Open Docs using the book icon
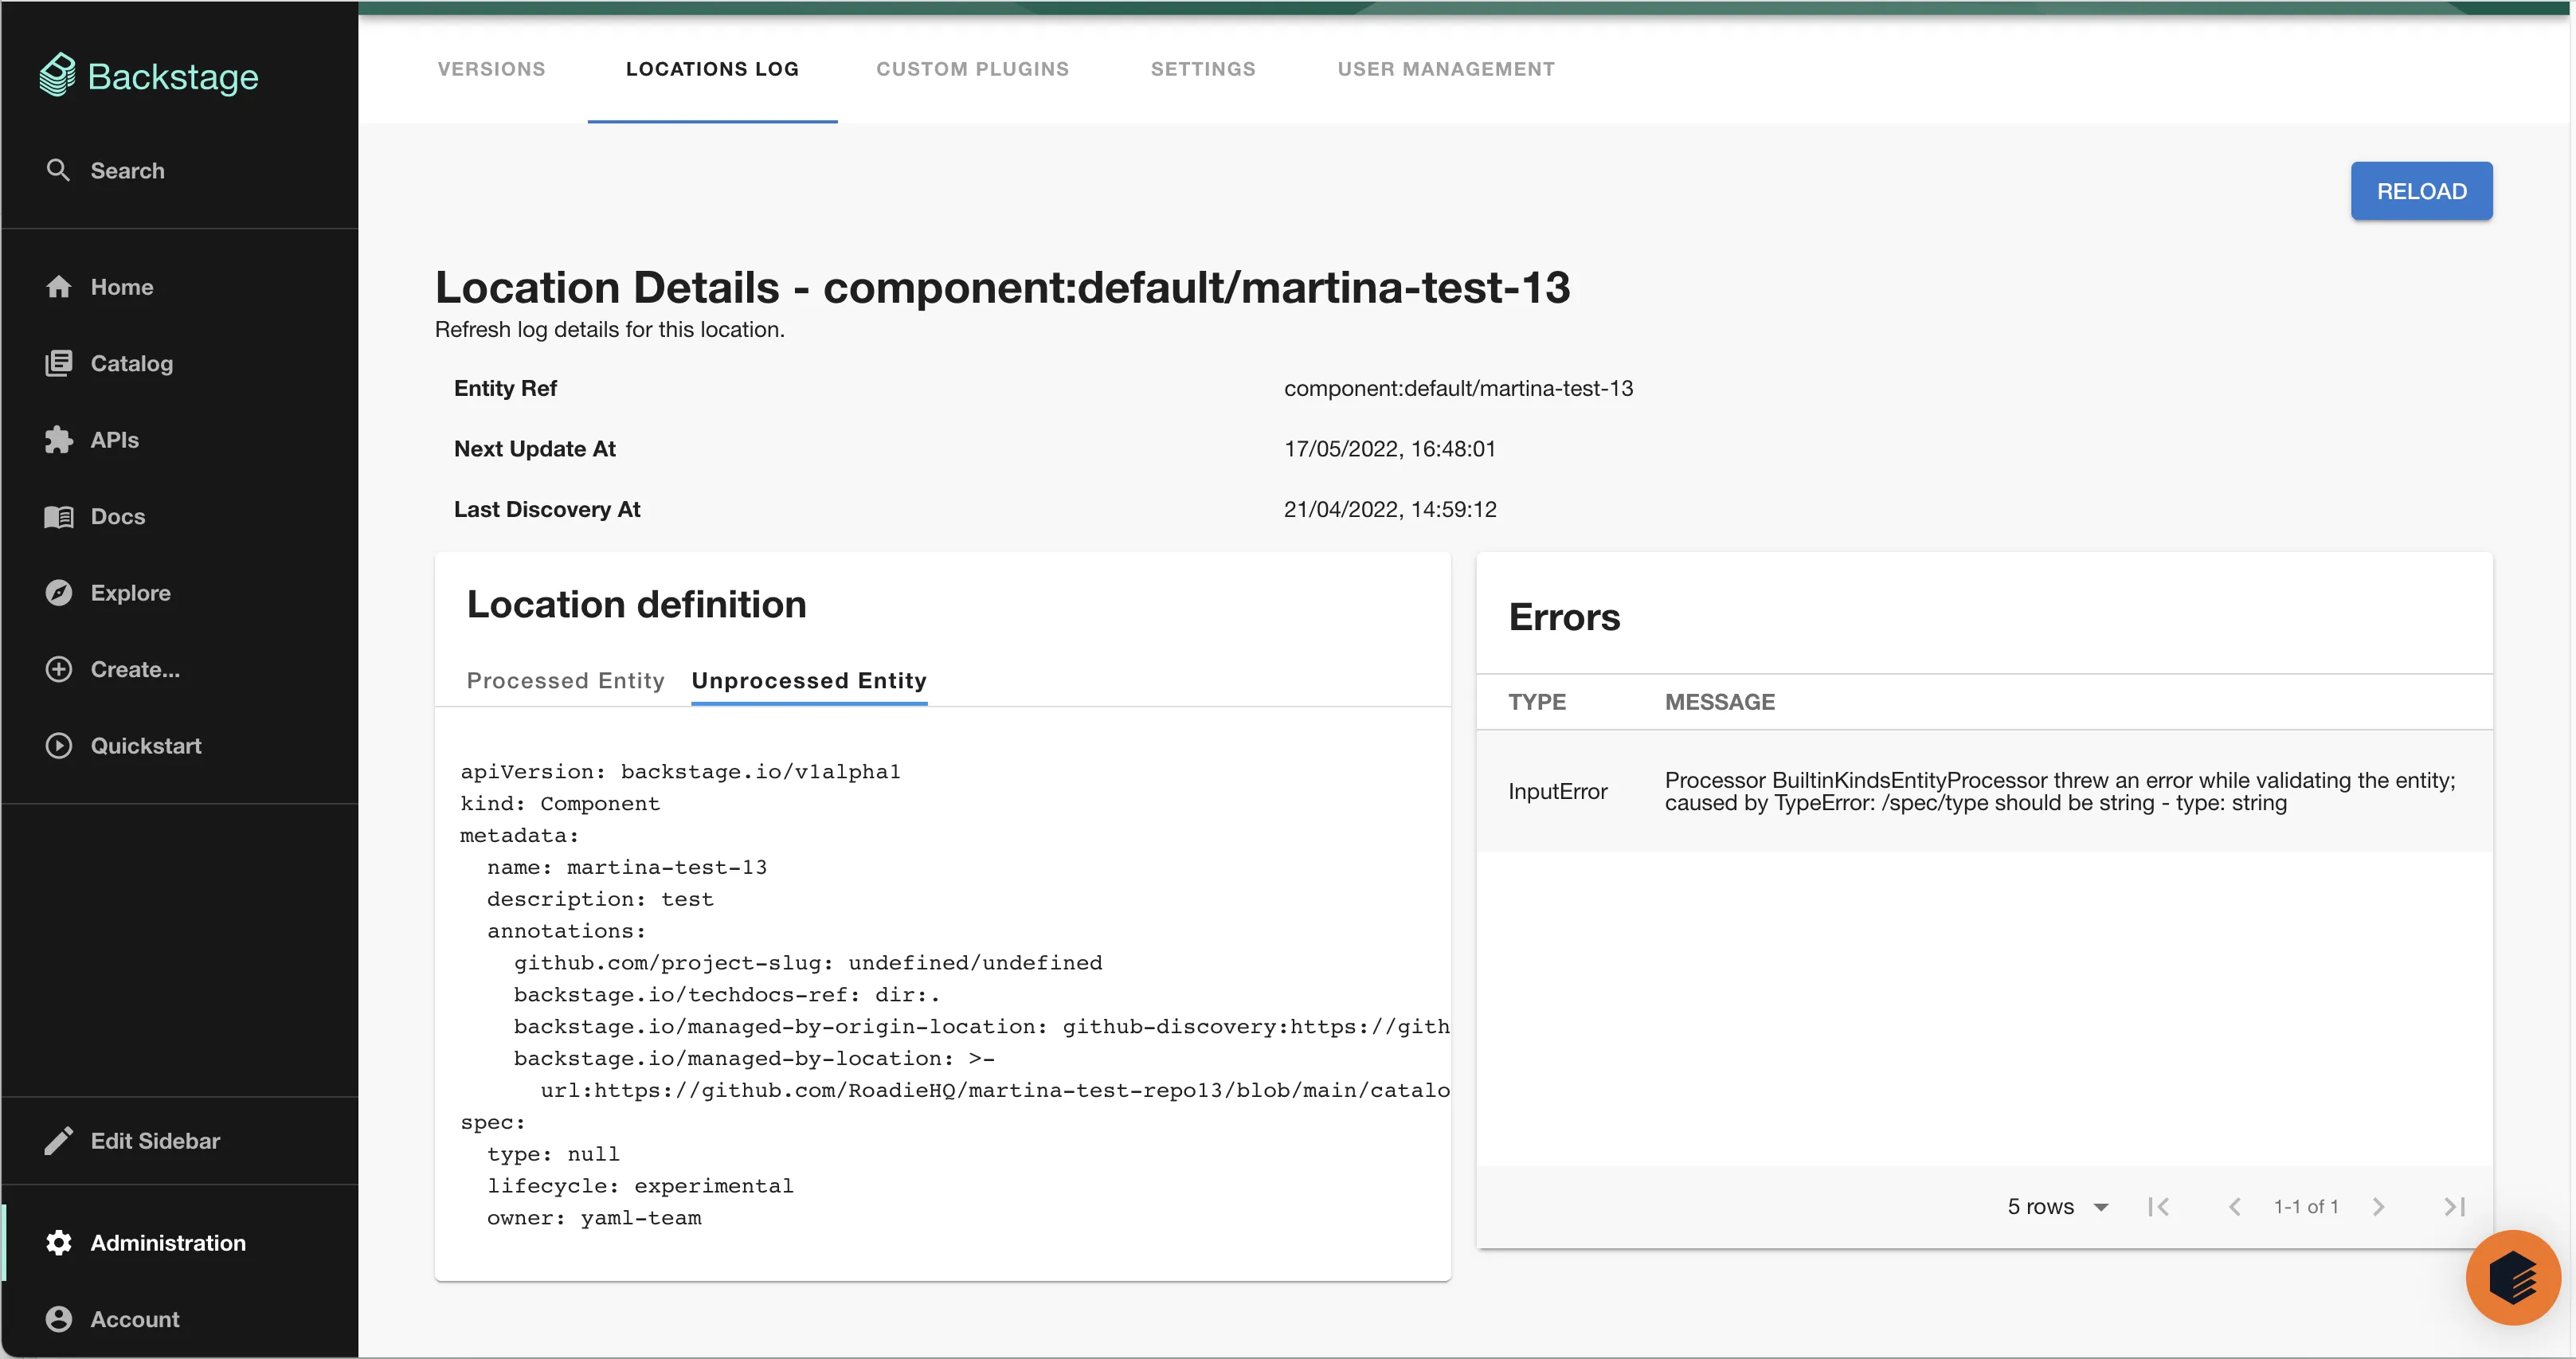The height and width of the screenshot is (1359, 2576). (x=59, y=516)
